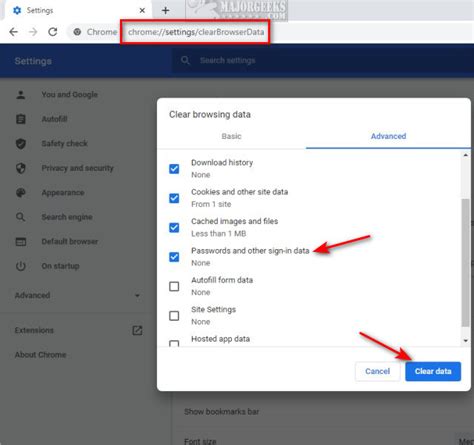The image size is (474, 445).
Task: Open Appearance settings
Action: coord(63,193)
